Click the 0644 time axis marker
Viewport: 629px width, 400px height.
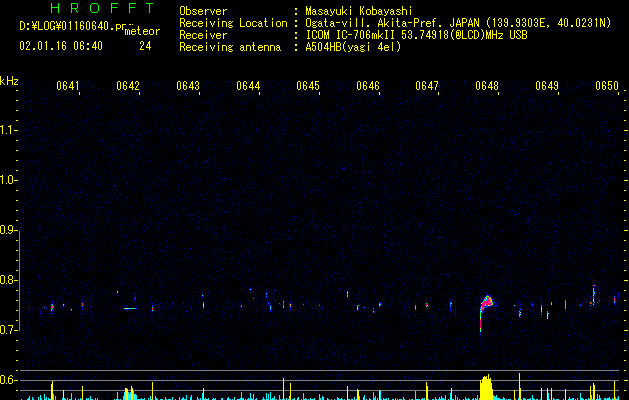[248, 86]
